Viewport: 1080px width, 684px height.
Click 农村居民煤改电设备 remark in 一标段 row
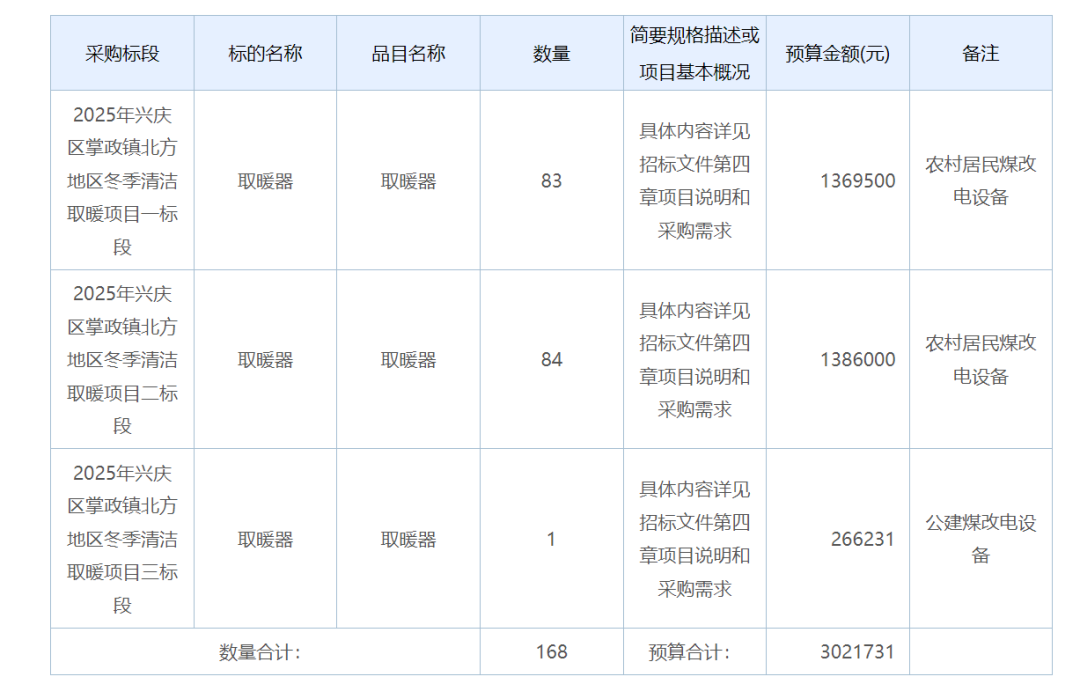pyautogui.click(x=981, y=180)
